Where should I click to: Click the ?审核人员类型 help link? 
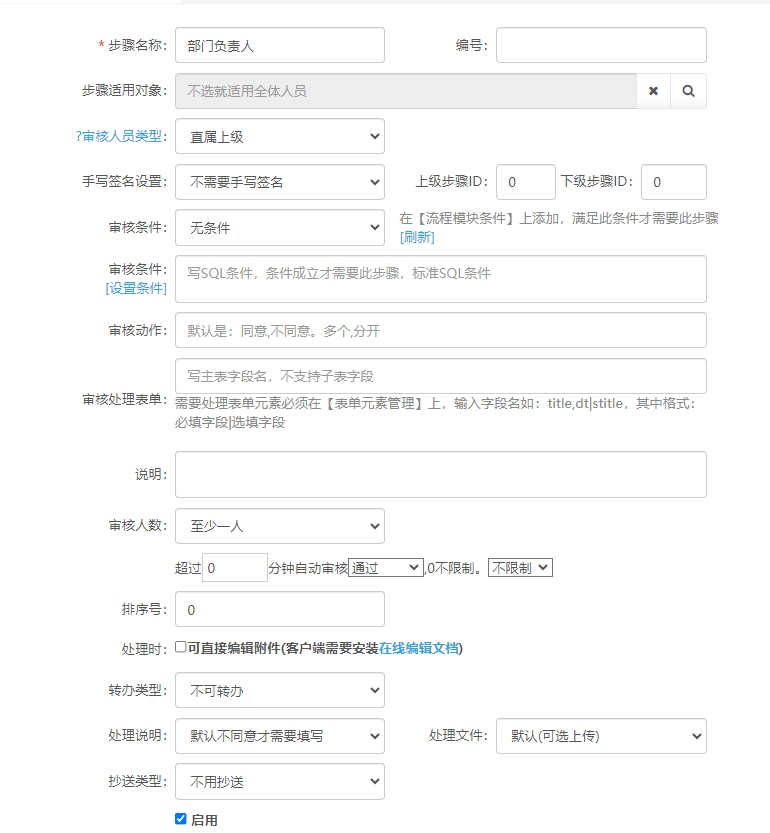click(119, 136)
